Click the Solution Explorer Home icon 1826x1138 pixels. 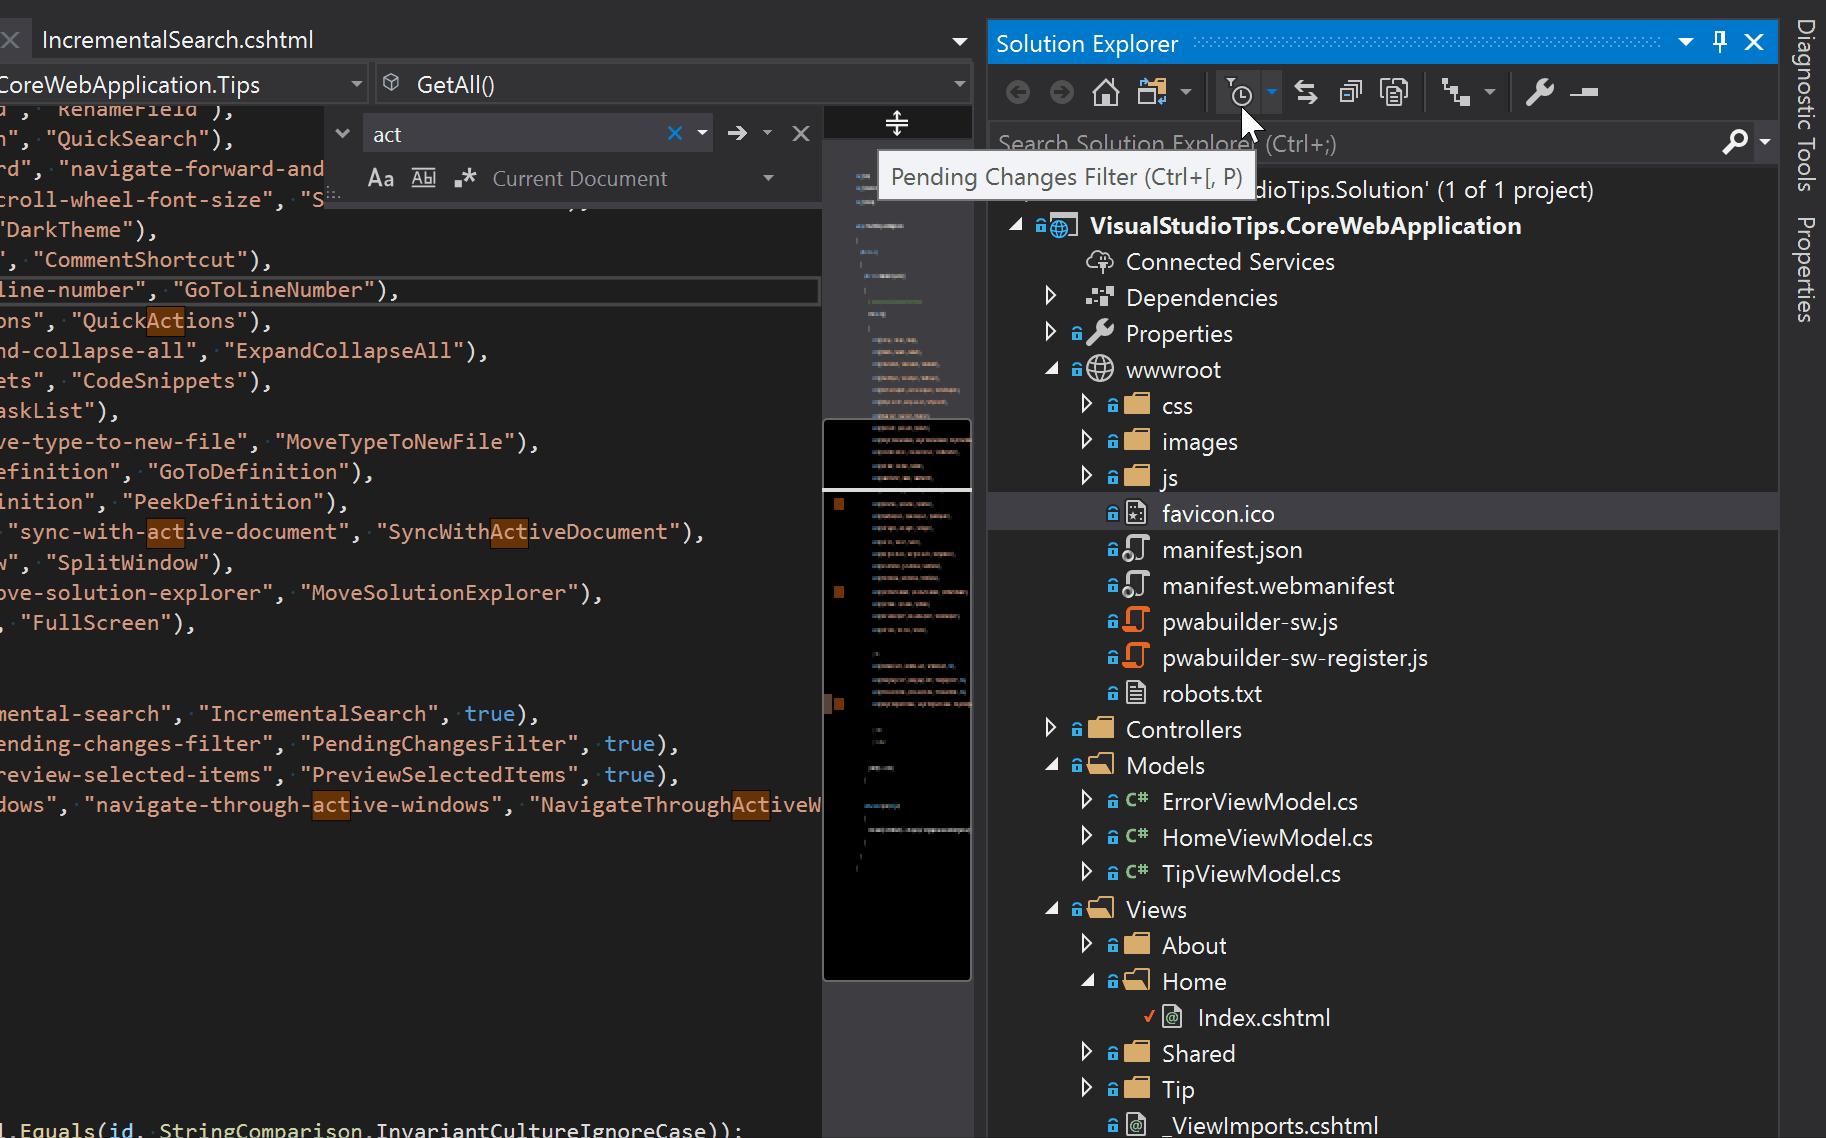click(1106, 92)
